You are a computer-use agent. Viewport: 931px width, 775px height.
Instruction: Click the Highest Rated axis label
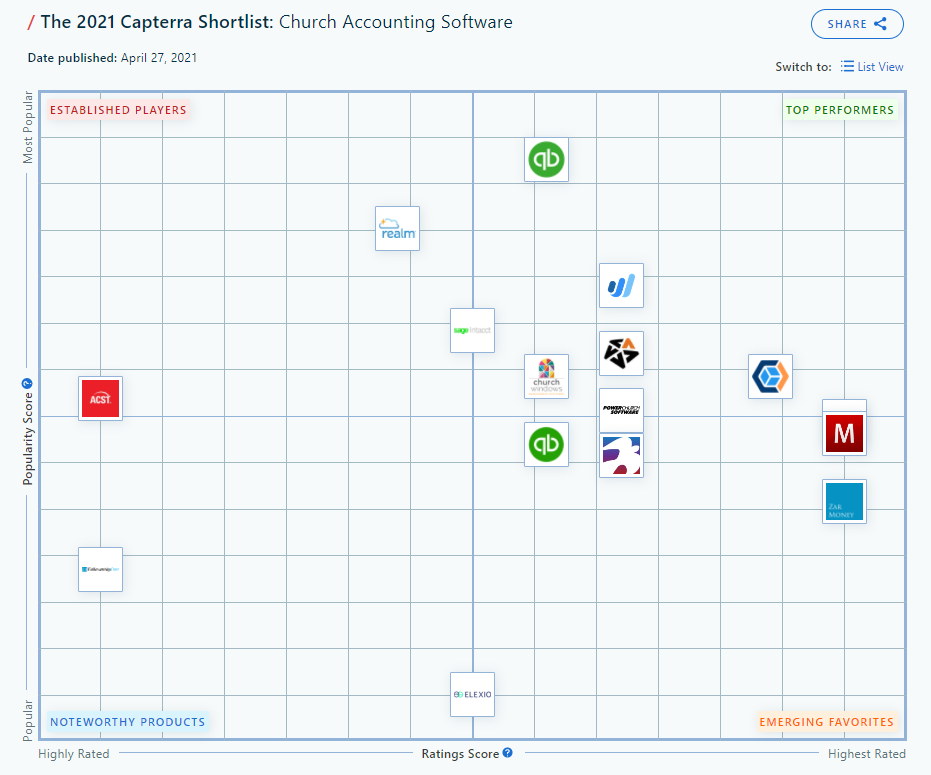pyautogui.click(x=867, y=754)
